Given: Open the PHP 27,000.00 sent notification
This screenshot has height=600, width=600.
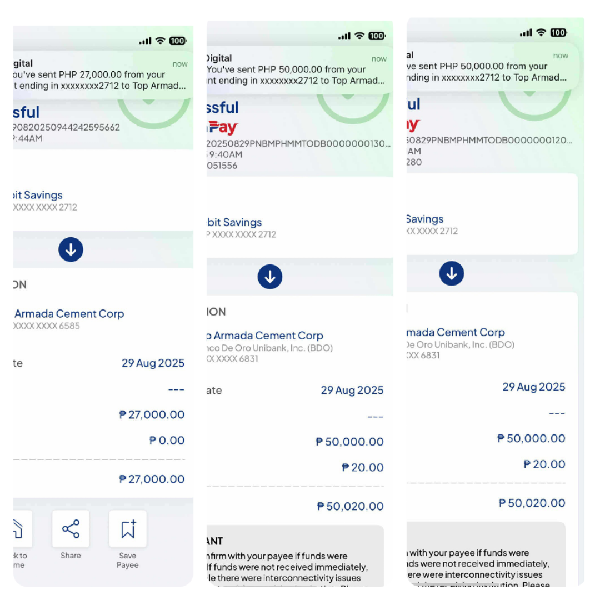Looking at the screenshot, I should point(103,75).
